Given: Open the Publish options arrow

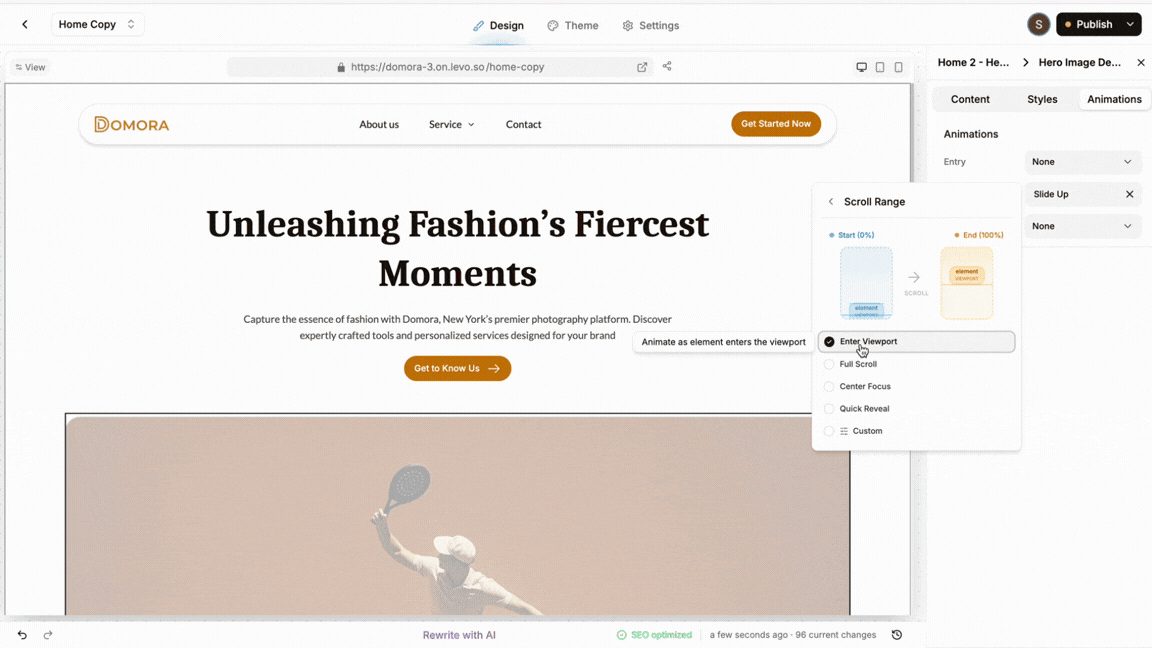Looking at the screenshot, I should click(x=1130, y=24).
